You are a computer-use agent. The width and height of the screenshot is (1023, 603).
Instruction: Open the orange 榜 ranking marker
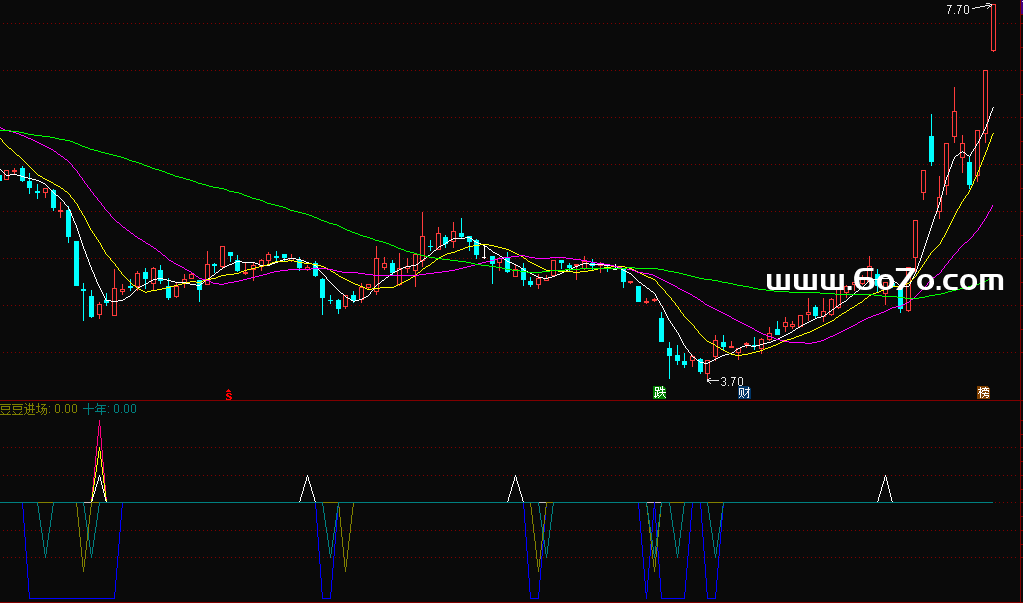tap(984, 392)
